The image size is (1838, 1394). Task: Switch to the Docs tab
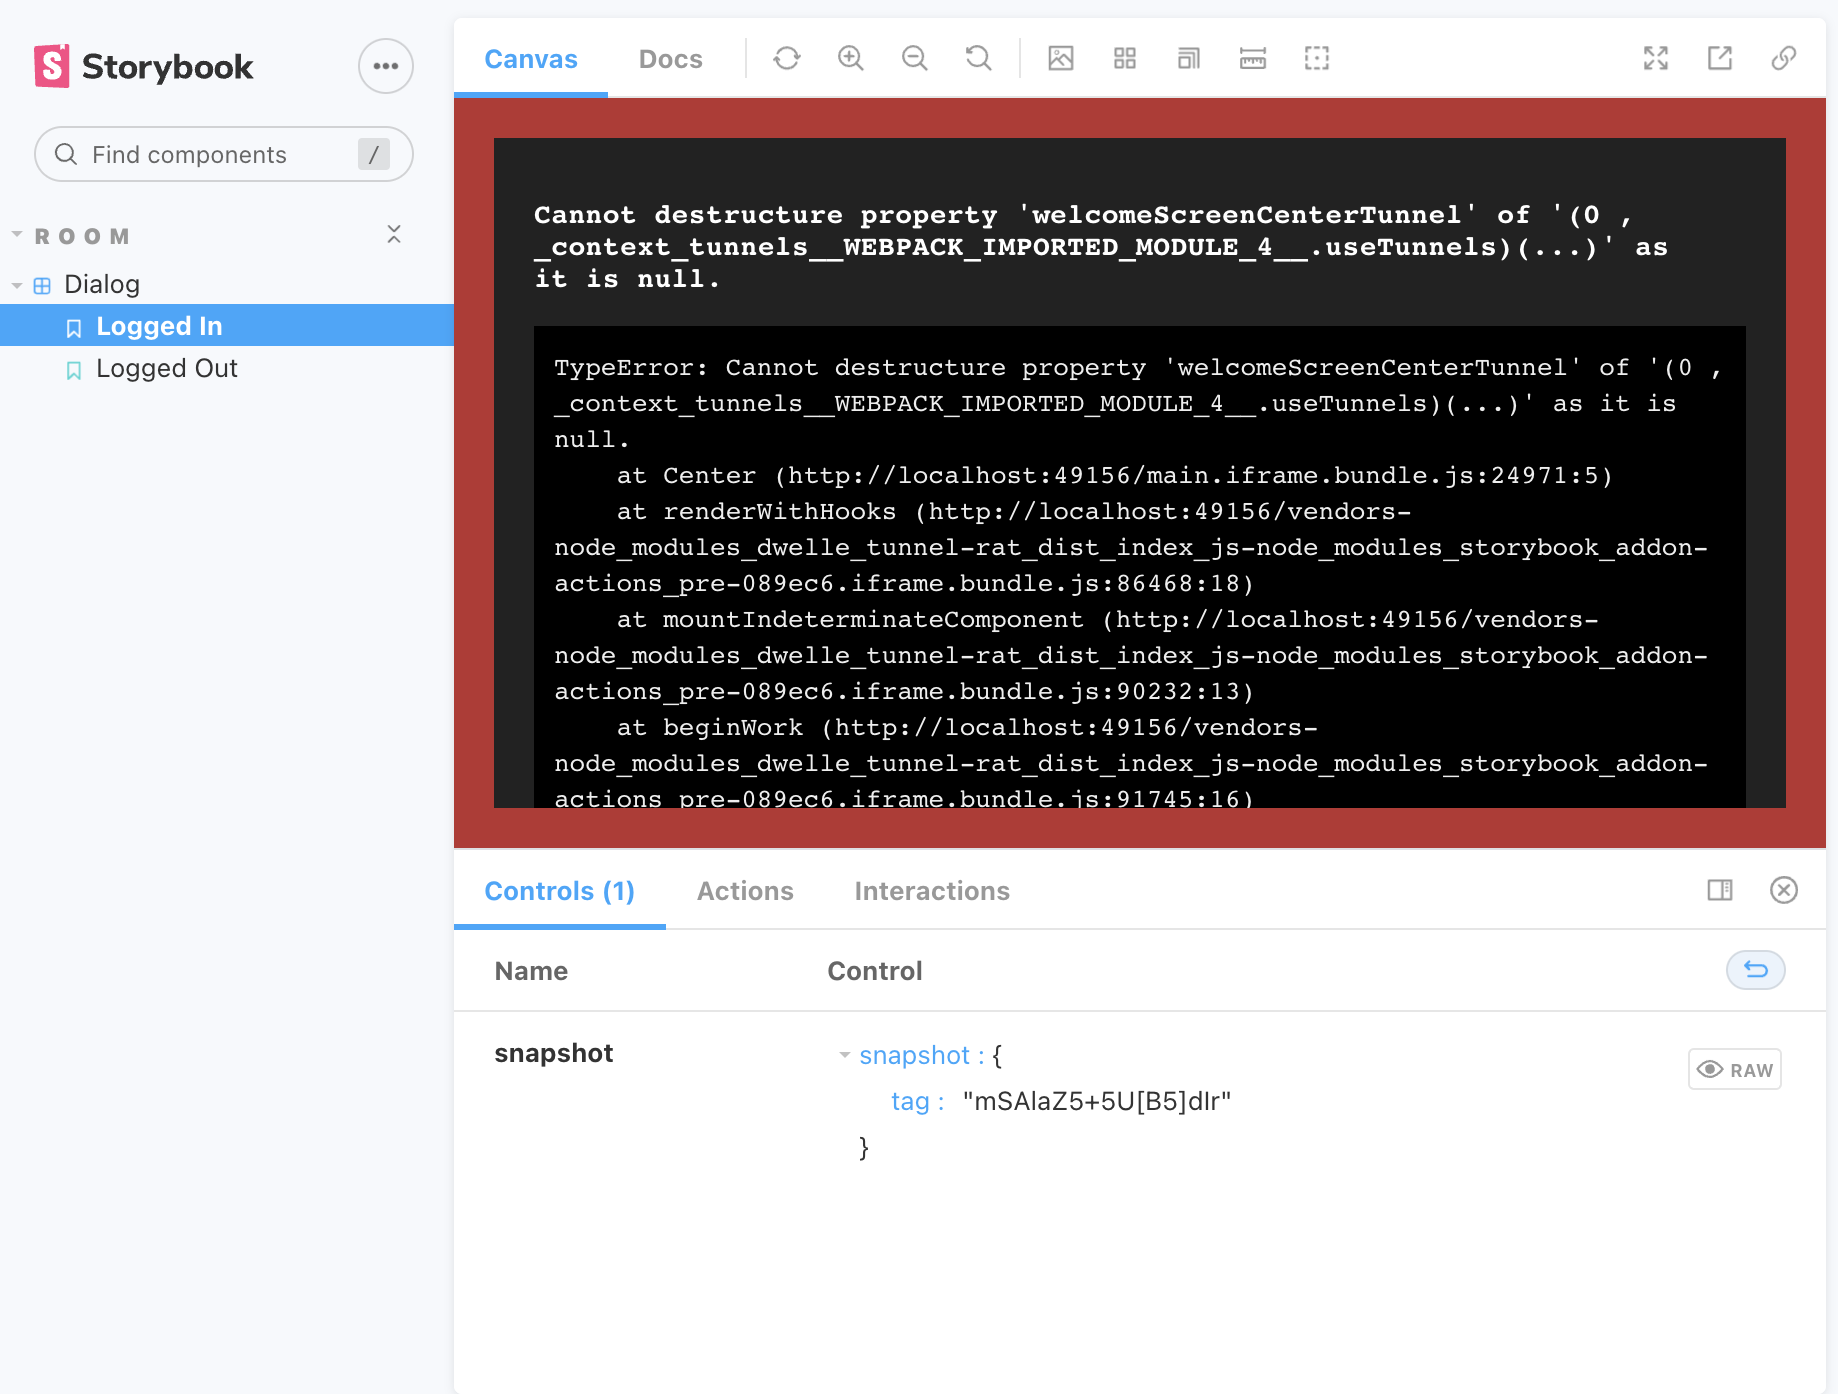670,58
